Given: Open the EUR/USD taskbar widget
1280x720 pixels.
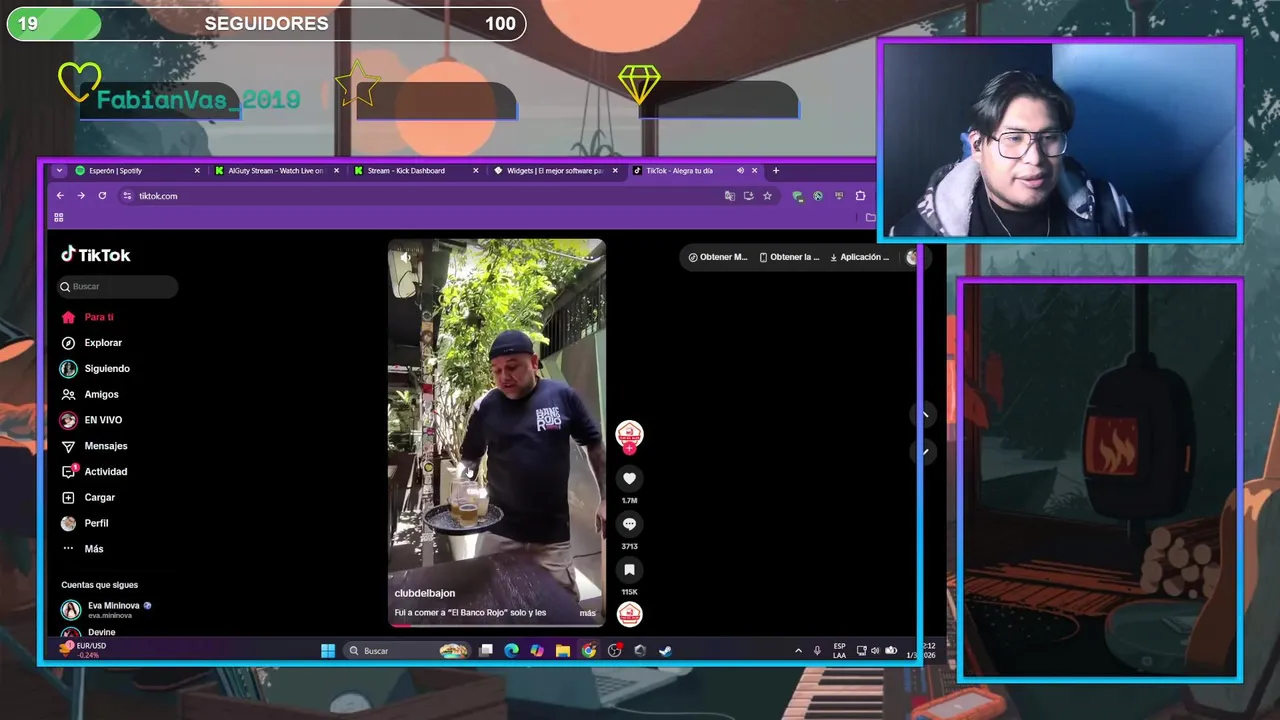Looking at the screenshot, I should (83, 650).
